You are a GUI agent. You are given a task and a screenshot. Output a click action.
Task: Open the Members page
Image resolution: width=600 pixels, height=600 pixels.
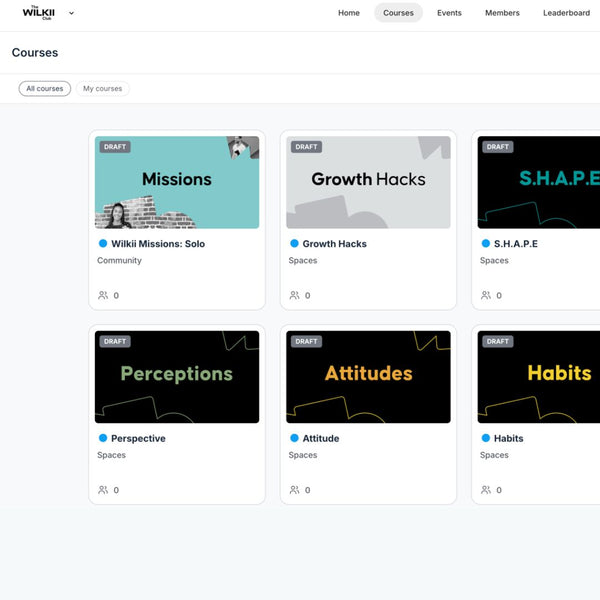click(x=502, y=13)
